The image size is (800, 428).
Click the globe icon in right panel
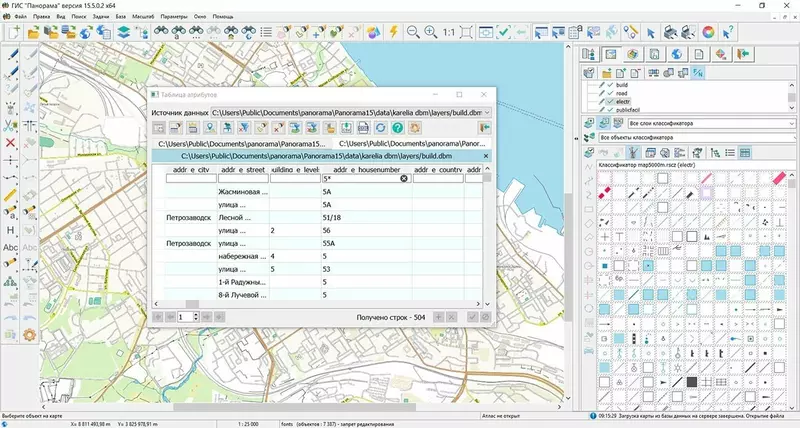point(675,54)
